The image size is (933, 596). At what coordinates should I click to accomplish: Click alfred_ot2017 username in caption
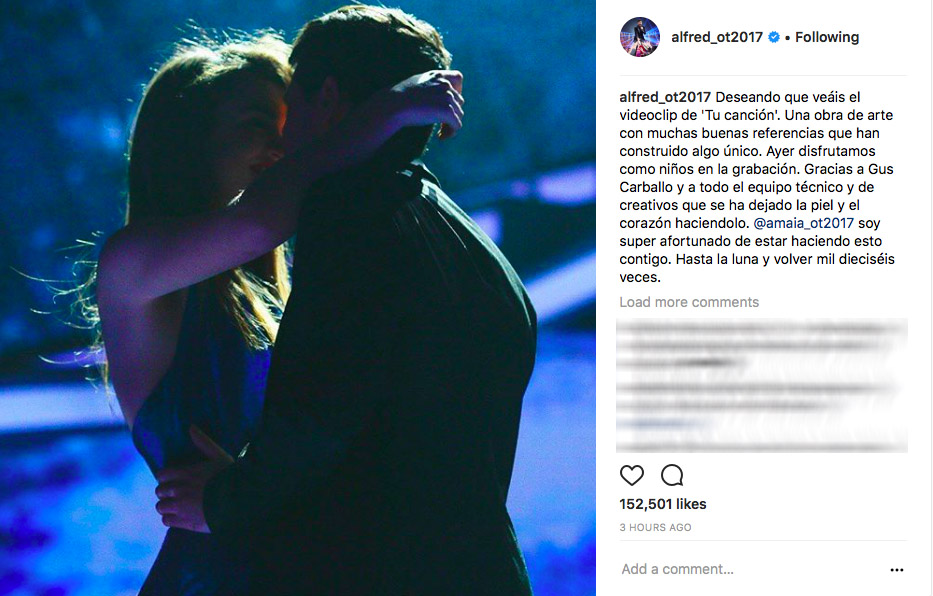point(665,97)
